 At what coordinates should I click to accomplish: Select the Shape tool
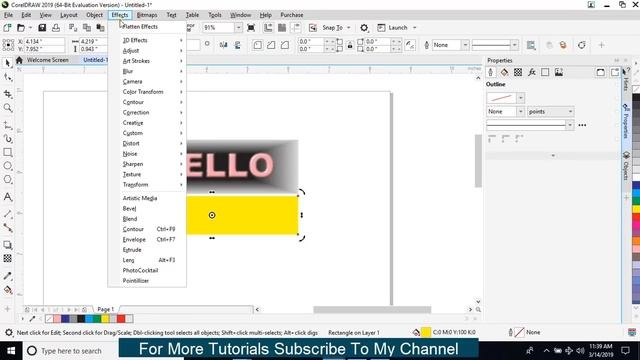click(7, 77)
